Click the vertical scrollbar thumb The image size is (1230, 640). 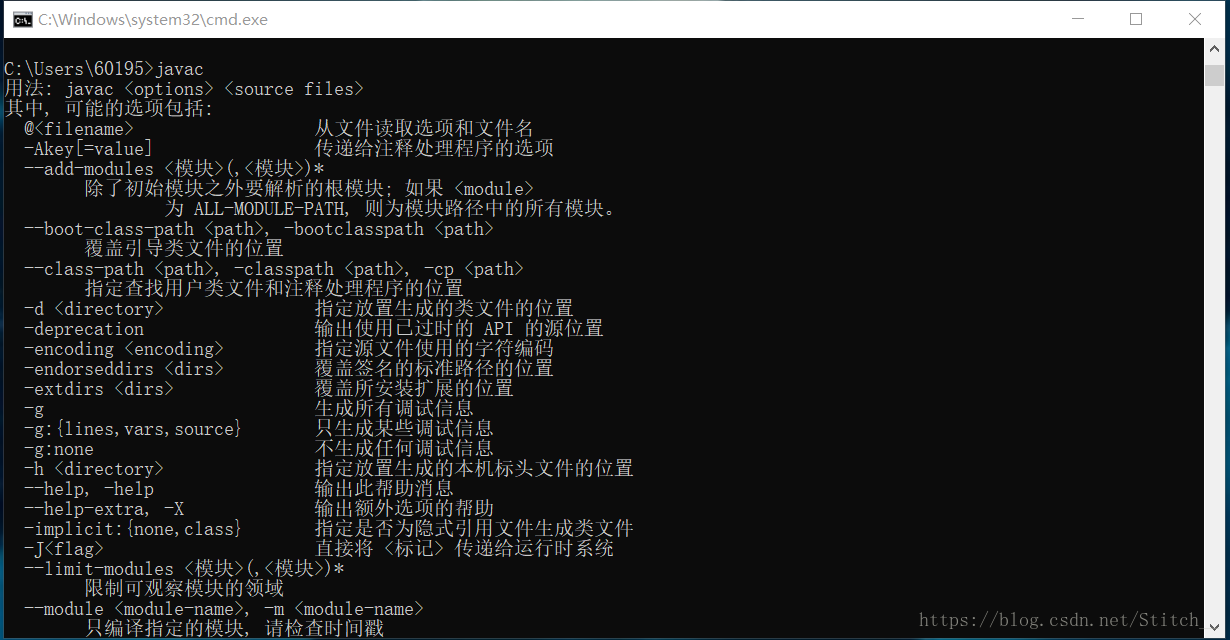(1214, 76)
